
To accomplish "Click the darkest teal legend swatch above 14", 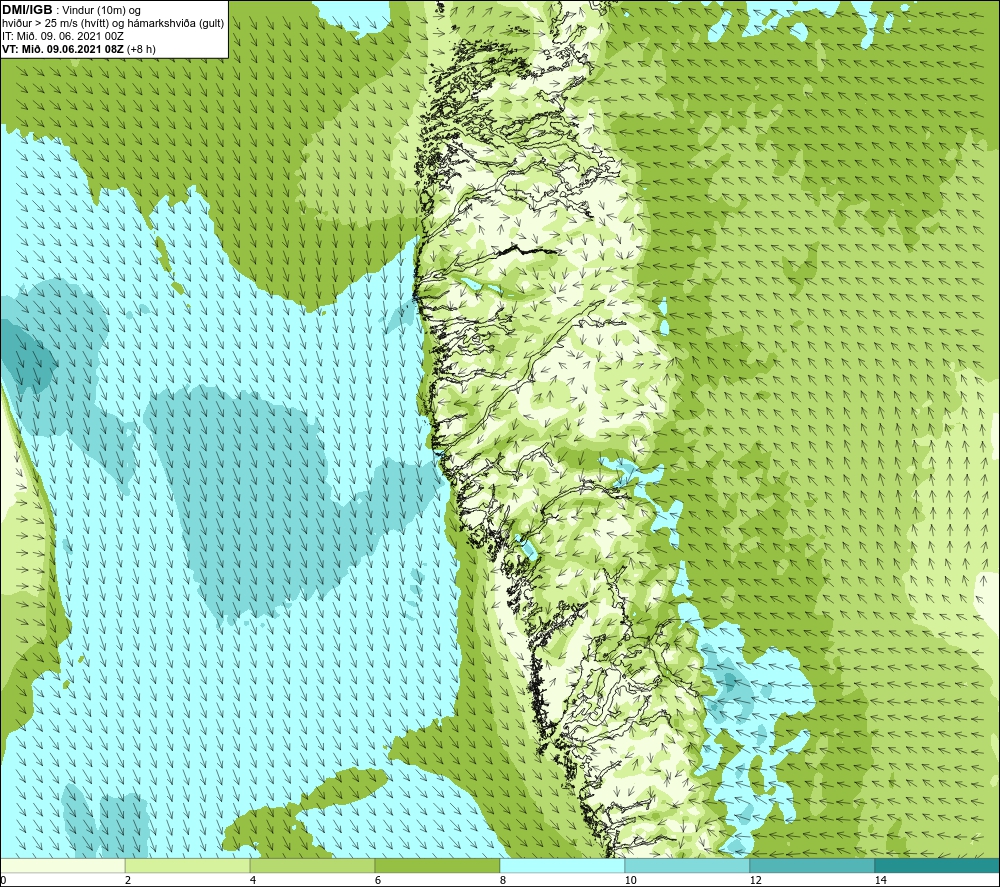I will pyautogui.click(x=937, y=866).
